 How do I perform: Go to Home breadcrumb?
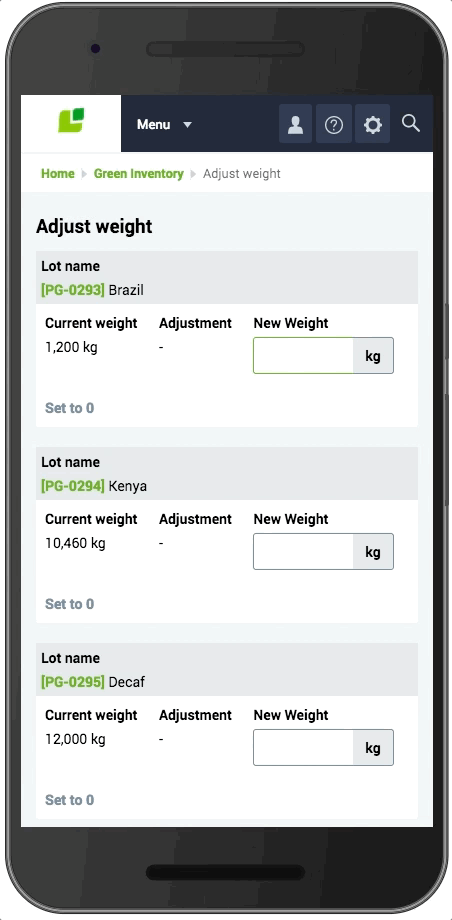[x=58, y=174]
